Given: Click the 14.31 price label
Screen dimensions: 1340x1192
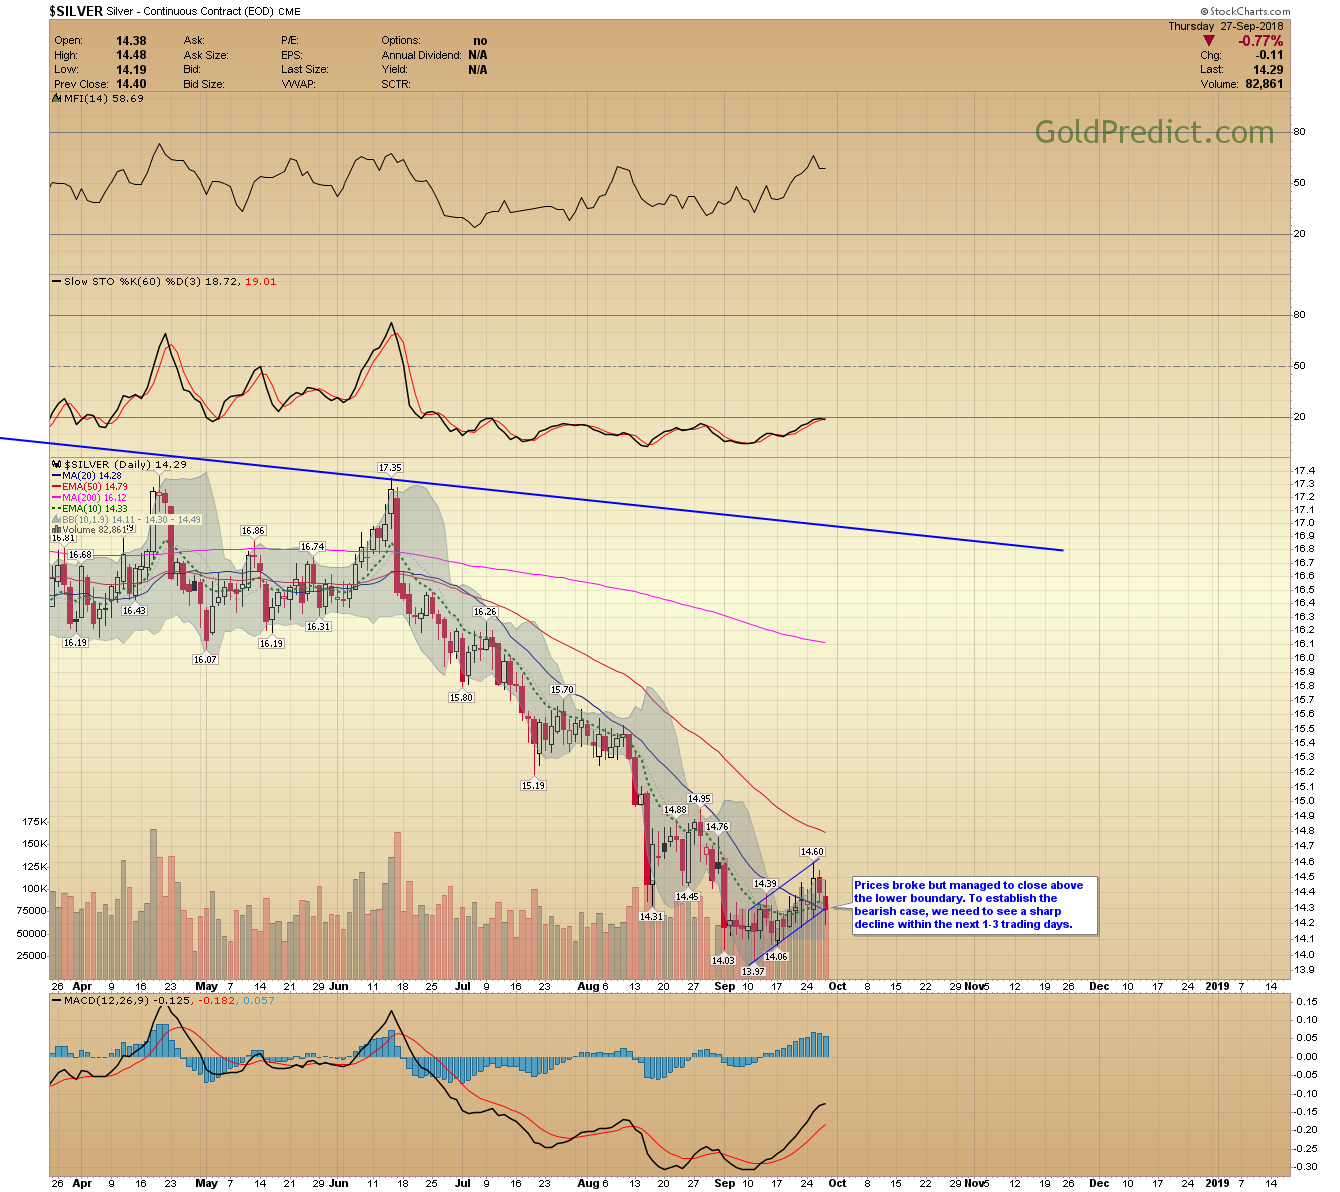Looking at the screenshot, I should [x=651, y=916].
